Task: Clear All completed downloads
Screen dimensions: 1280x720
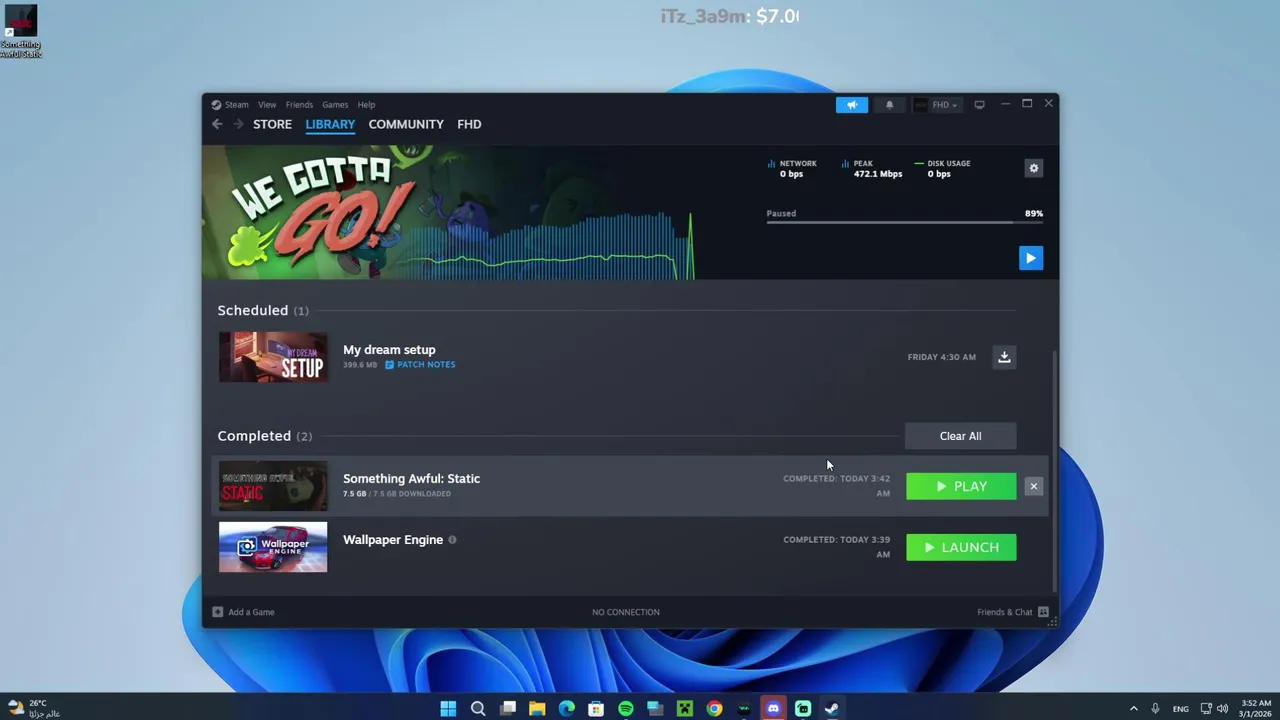Action: (x=960, y=436)
